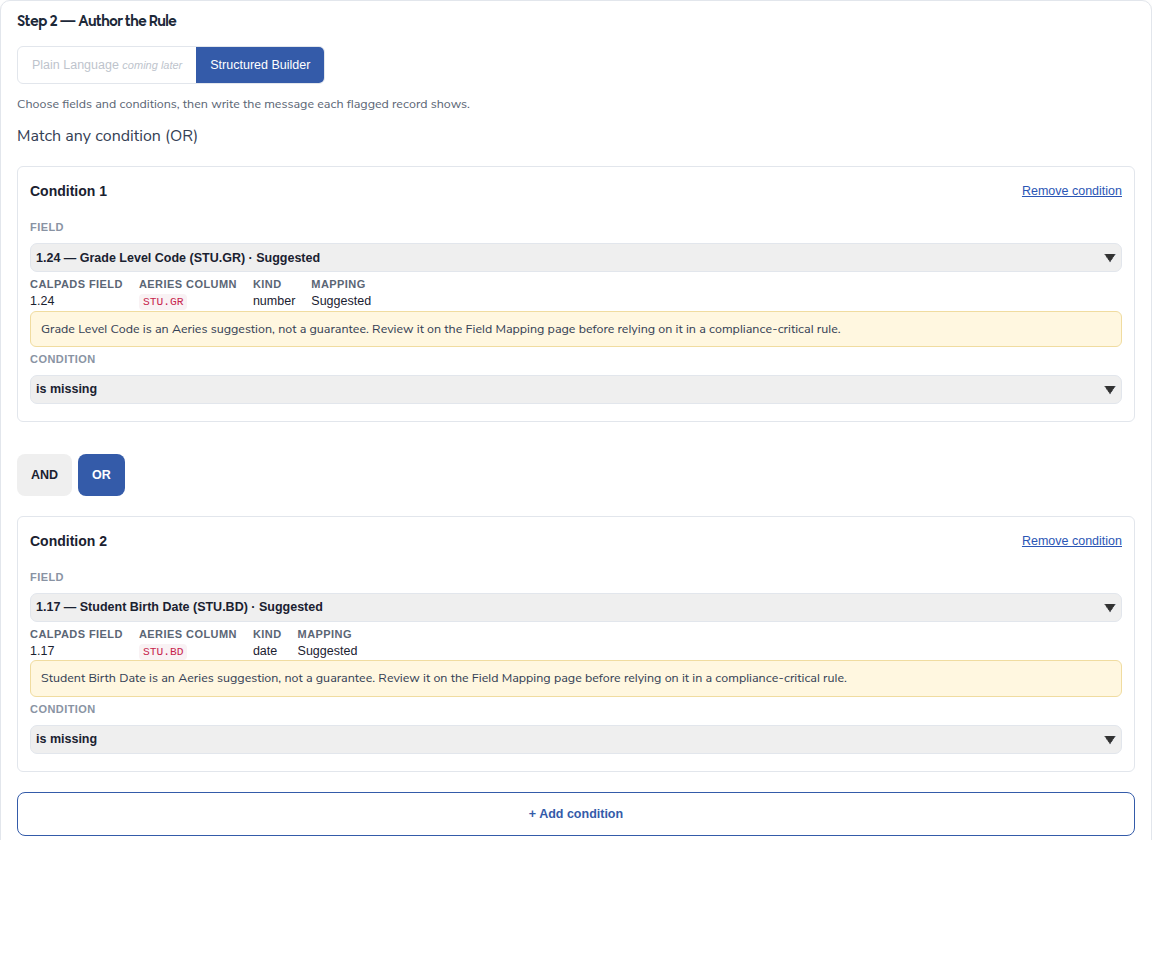Click the CALPADS field value 1.24
1152x969 pixels.
pos(42,301)
